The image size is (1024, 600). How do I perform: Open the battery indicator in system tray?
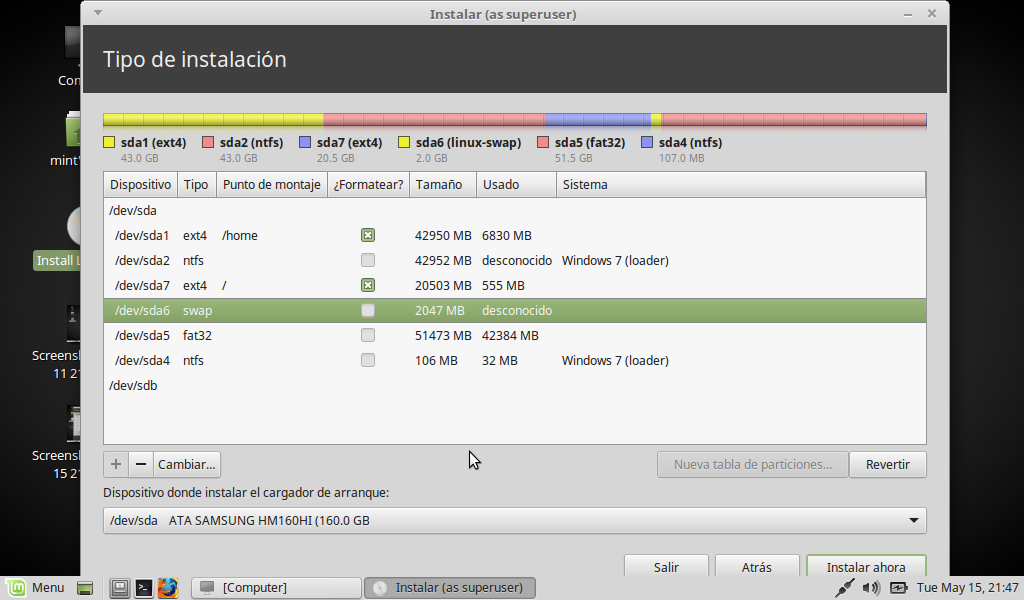tap(898, 588)
